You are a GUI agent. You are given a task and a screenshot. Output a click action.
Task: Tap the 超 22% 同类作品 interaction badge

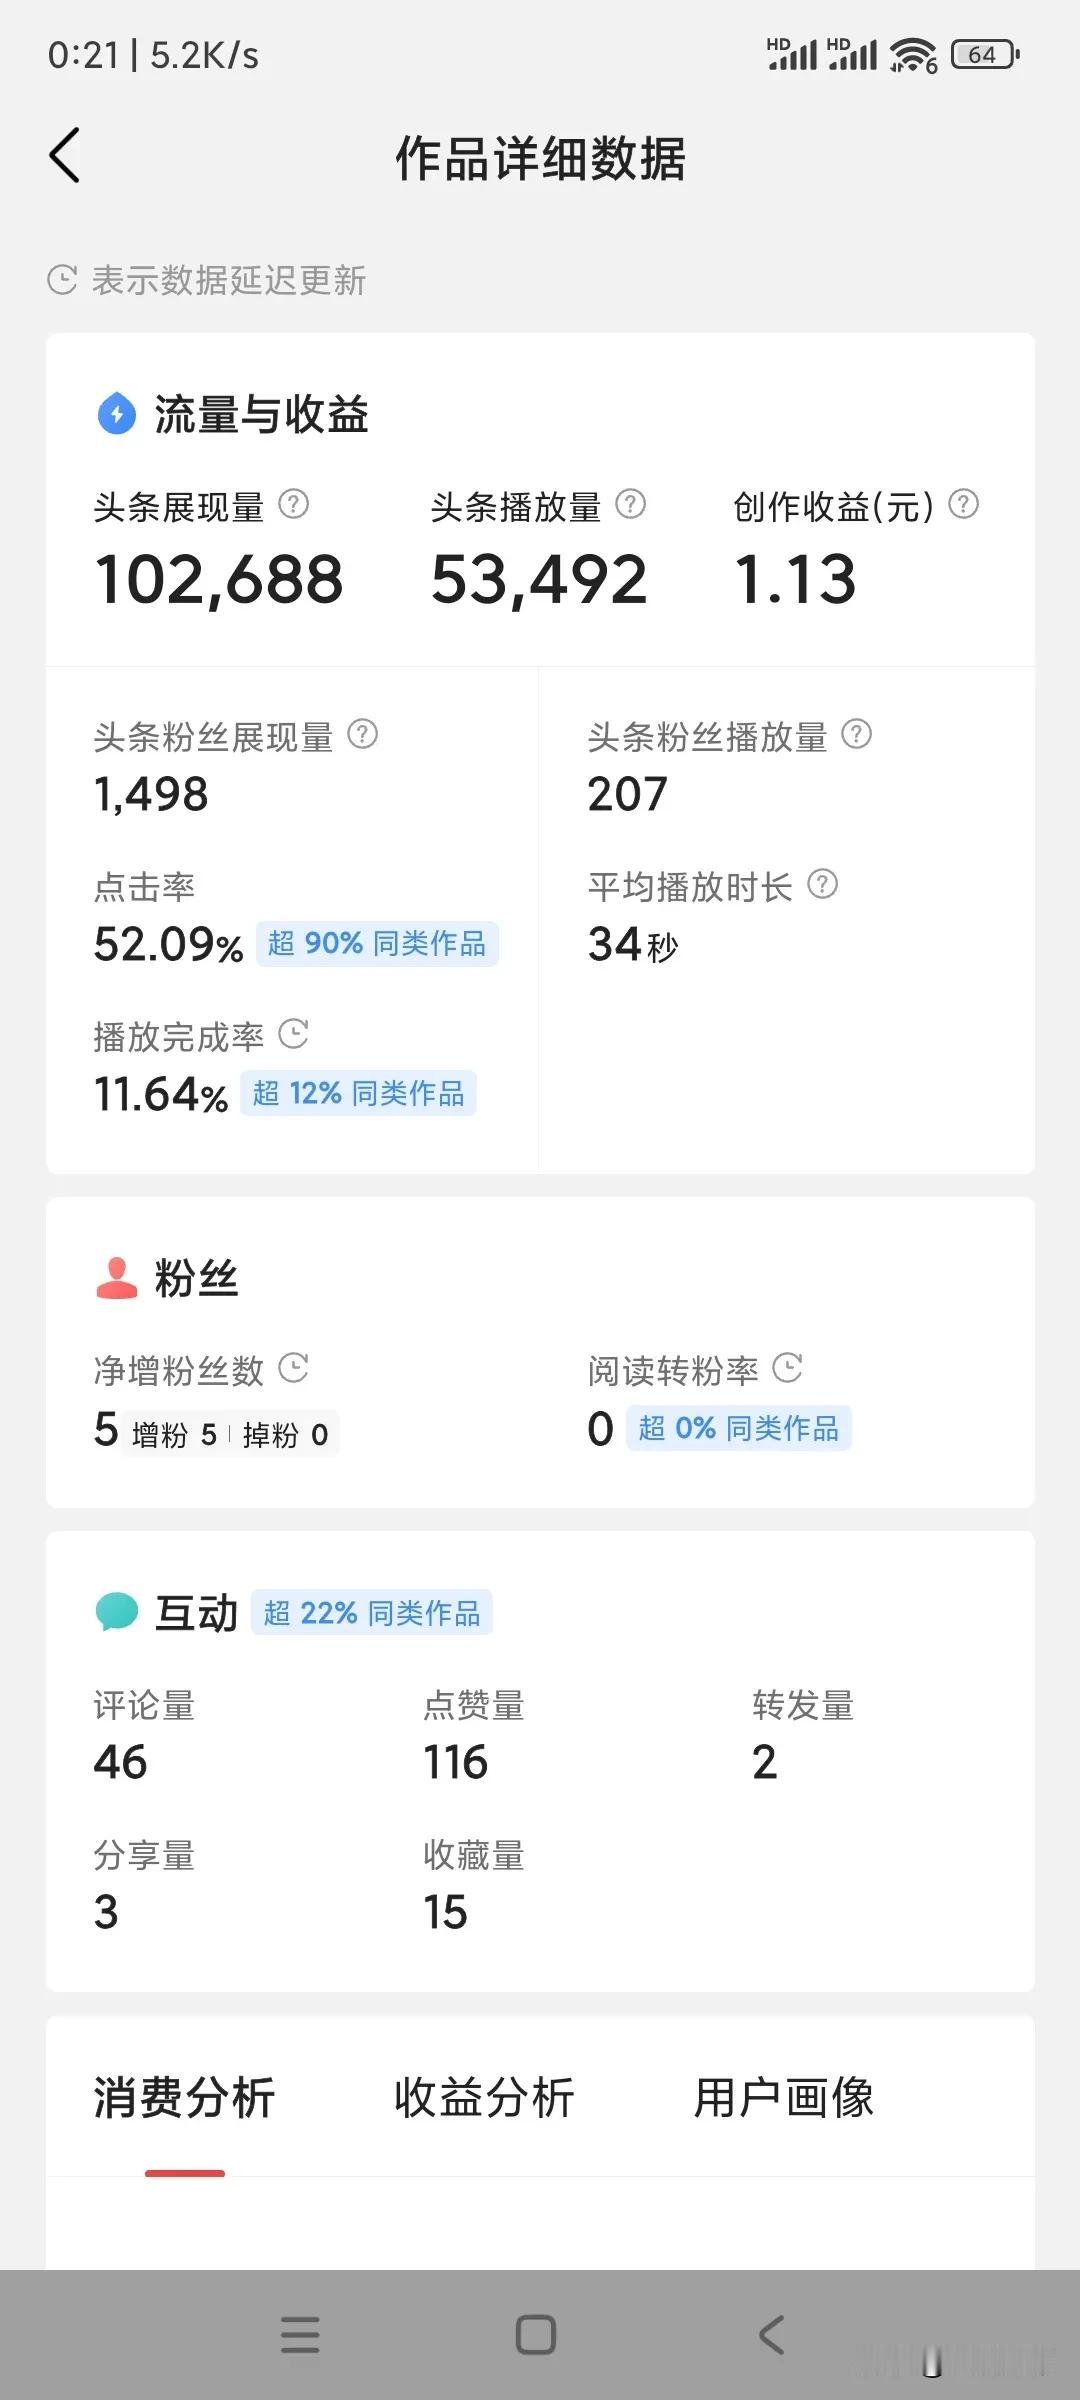click(x=371, y=1613)
